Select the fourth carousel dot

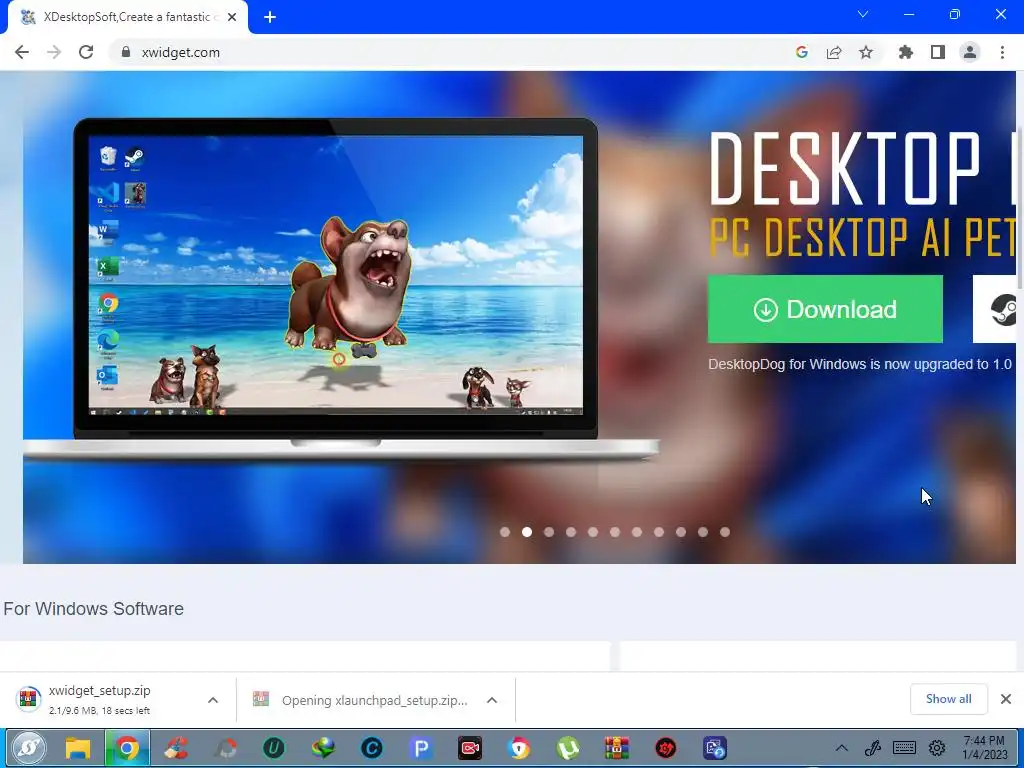[571, 532]
